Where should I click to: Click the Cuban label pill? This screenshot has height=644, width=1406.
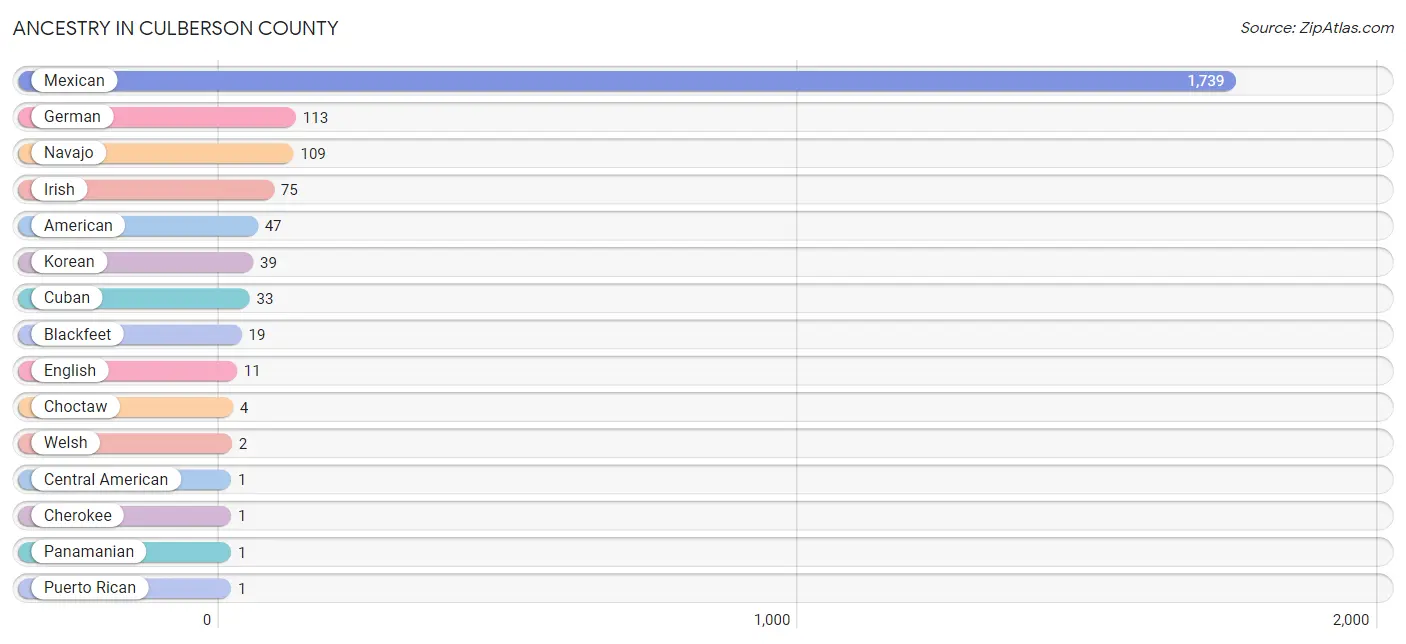point(67,298)
